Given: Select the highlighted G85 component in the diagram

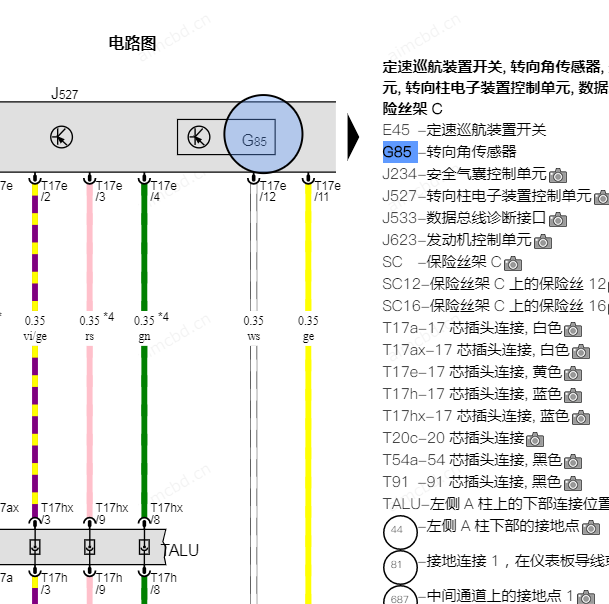Looking at the screenshot, I should click(263, 134).
